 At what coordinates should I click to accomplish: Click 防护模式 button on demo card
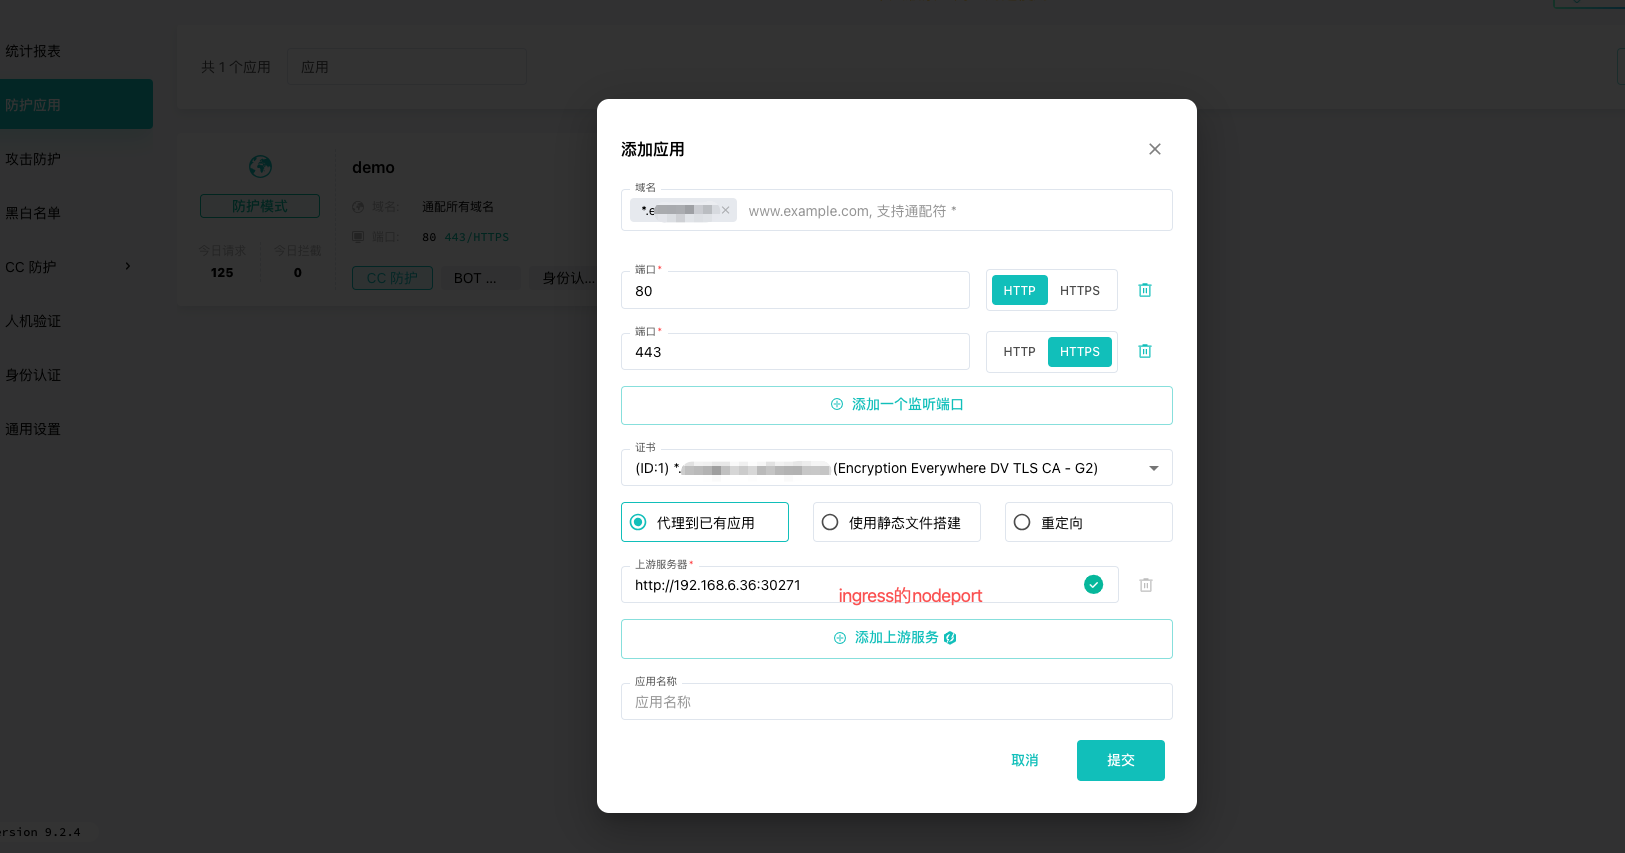260,206
